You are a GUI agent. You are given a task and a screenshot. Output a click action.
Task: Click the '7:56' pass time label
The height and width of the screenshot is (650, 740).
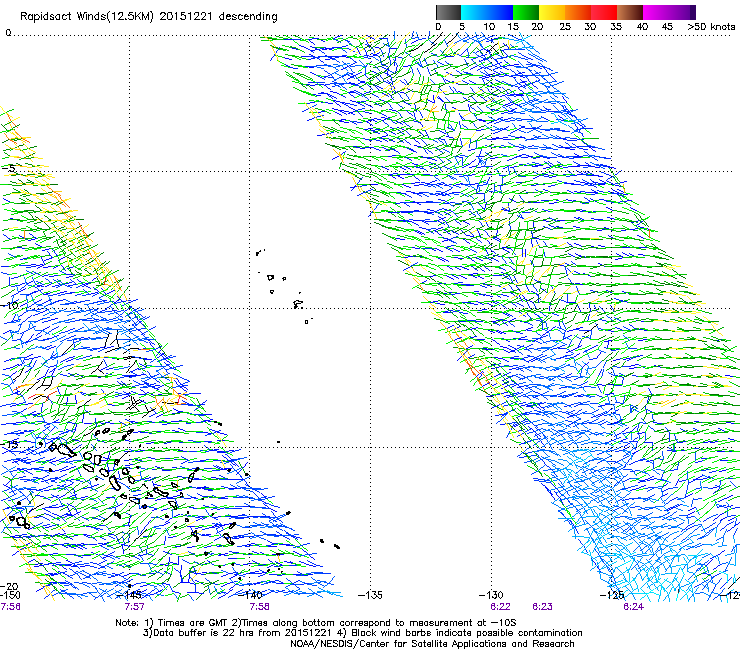10,607
